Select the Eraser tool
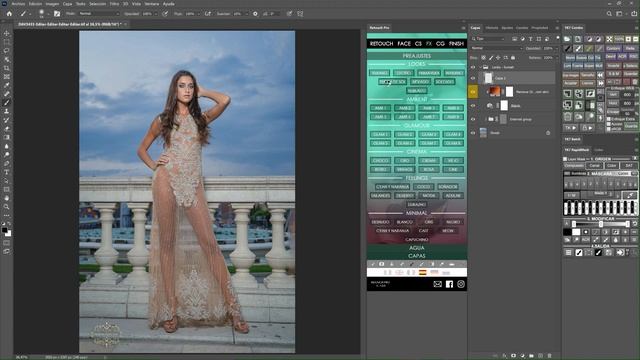640x360 pixels. [x=6, y=129]
